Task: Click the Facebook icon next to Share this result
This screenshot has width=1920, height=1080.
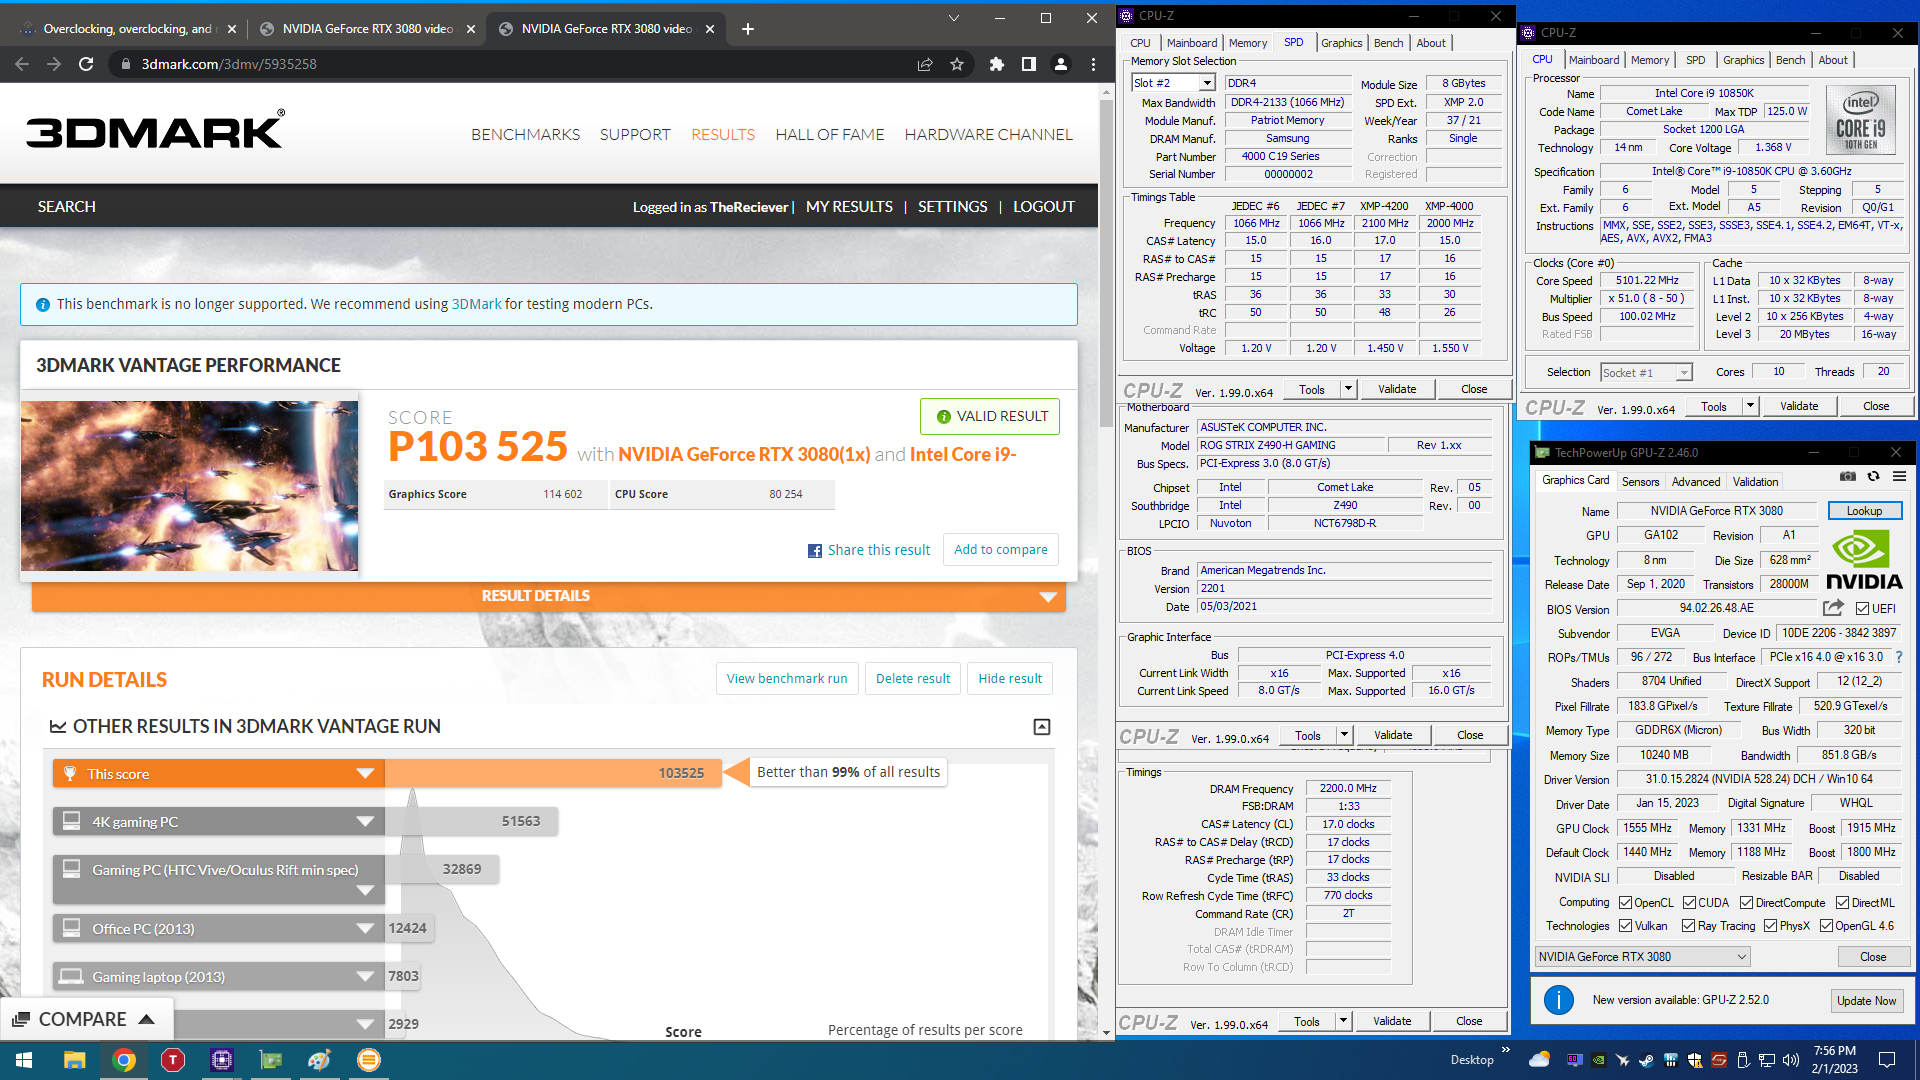Action: point(815,551)
